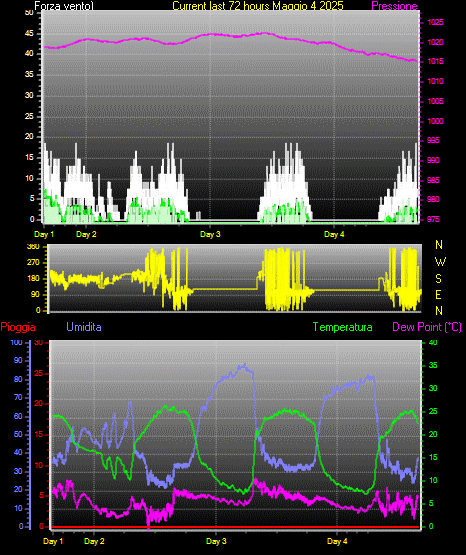Click the E compass direction label
Screen dimensions: 466x555
coord(438,295)
